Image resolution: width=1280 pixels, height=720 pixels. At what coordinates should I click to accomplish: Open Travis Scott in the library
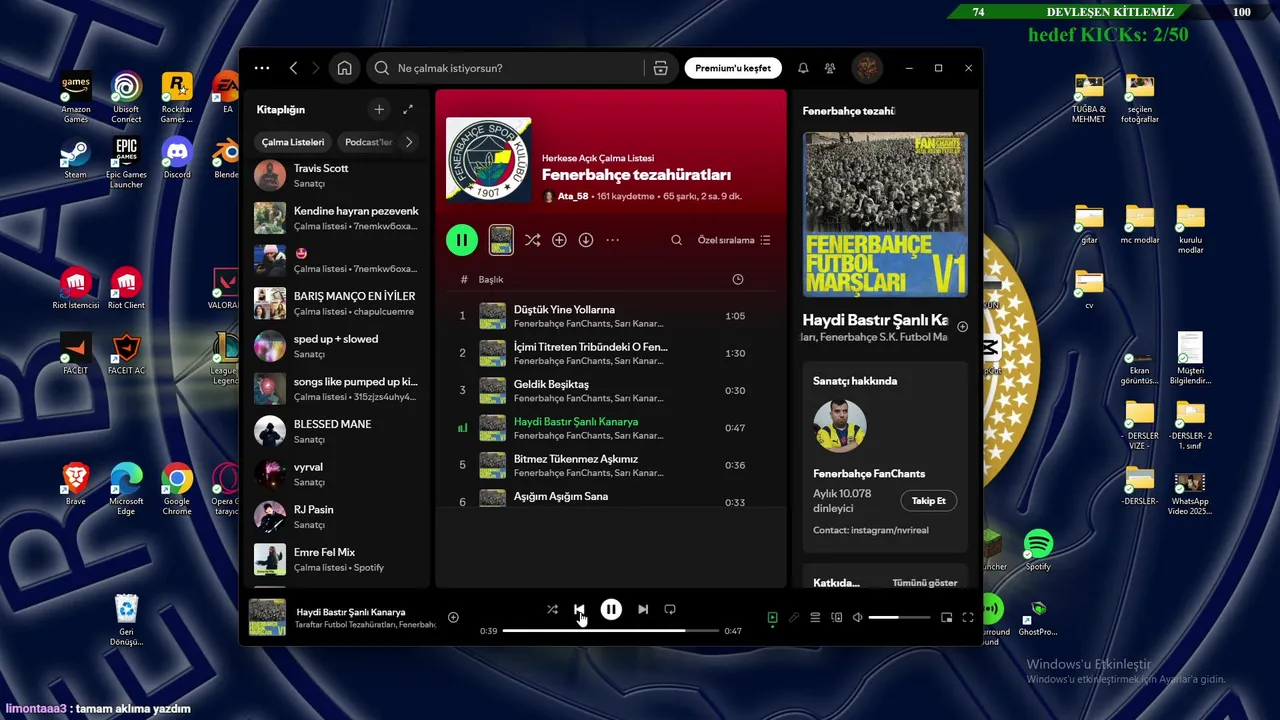338,175
